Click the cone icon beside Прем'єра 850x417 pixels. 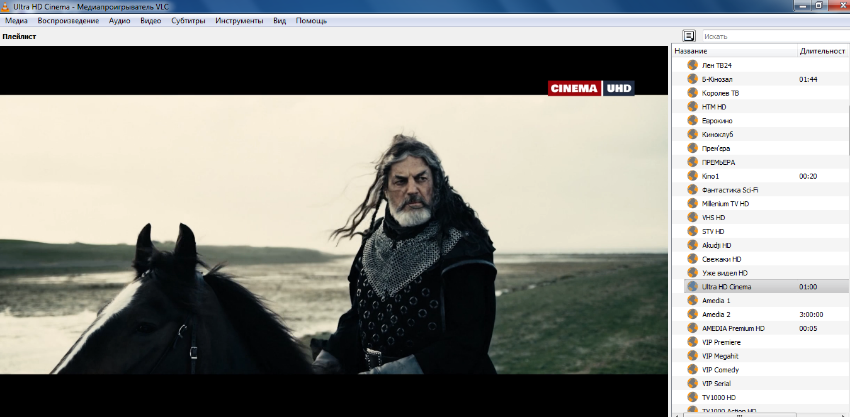point(692,148)
